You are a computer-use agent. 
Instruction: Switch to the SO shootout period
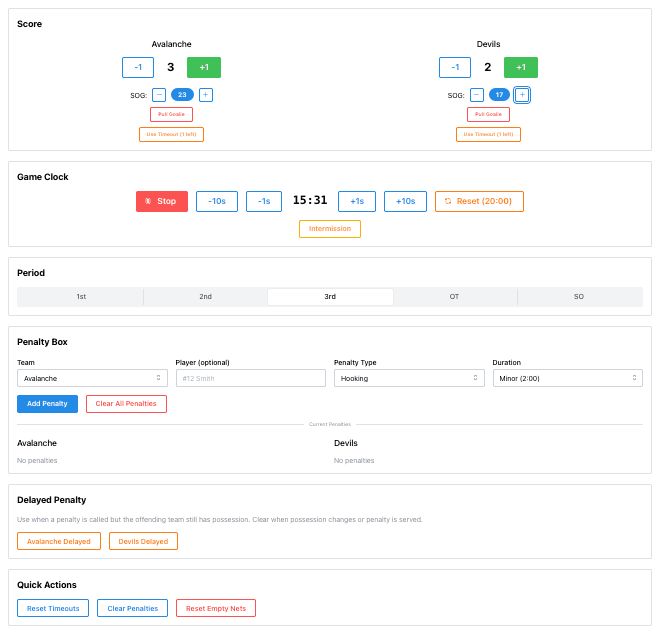(x=579, y=297)
